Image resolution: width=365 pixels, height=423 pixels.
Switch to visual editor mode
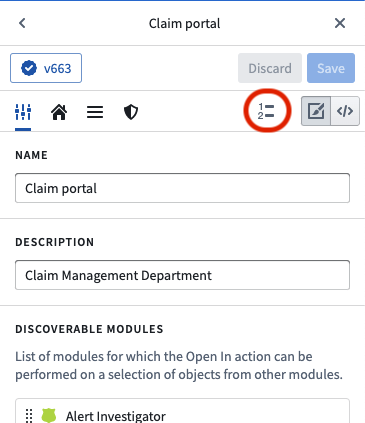(x=316, y=111)
